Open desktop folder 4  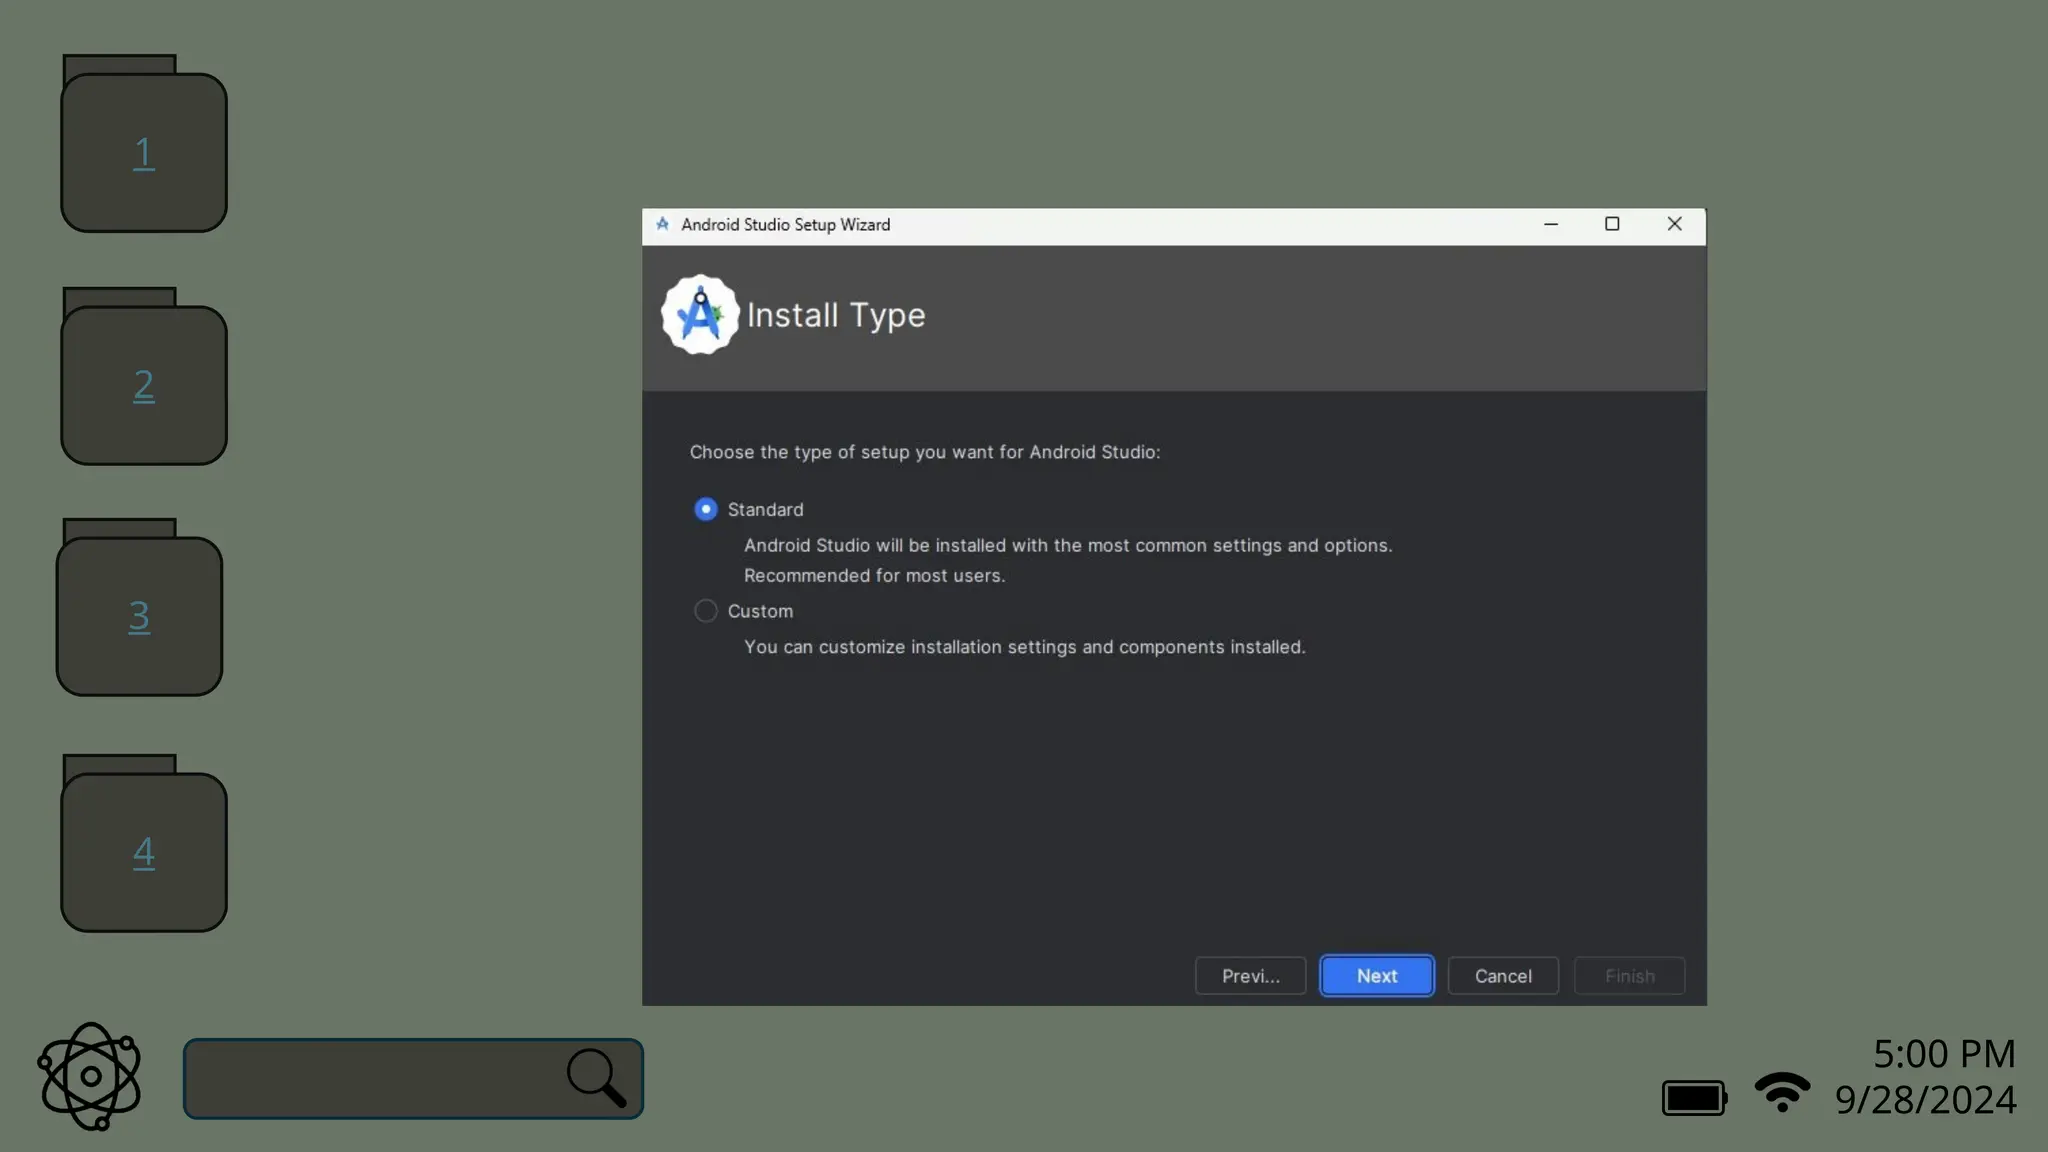144,850
